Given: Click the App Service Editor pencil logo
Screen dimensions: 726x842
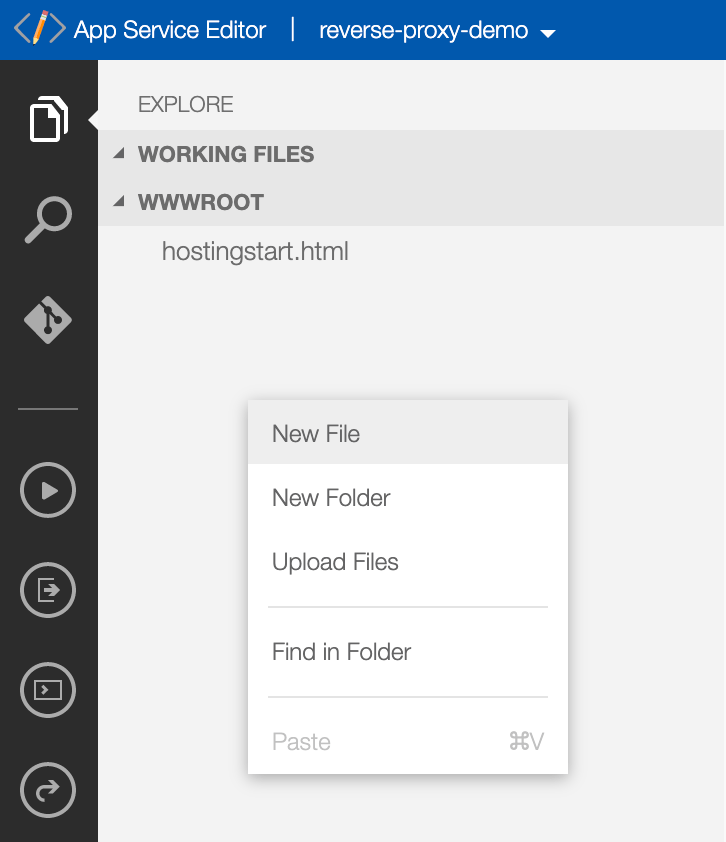Looking at the screenshot, I should click(x=39, y=29).
